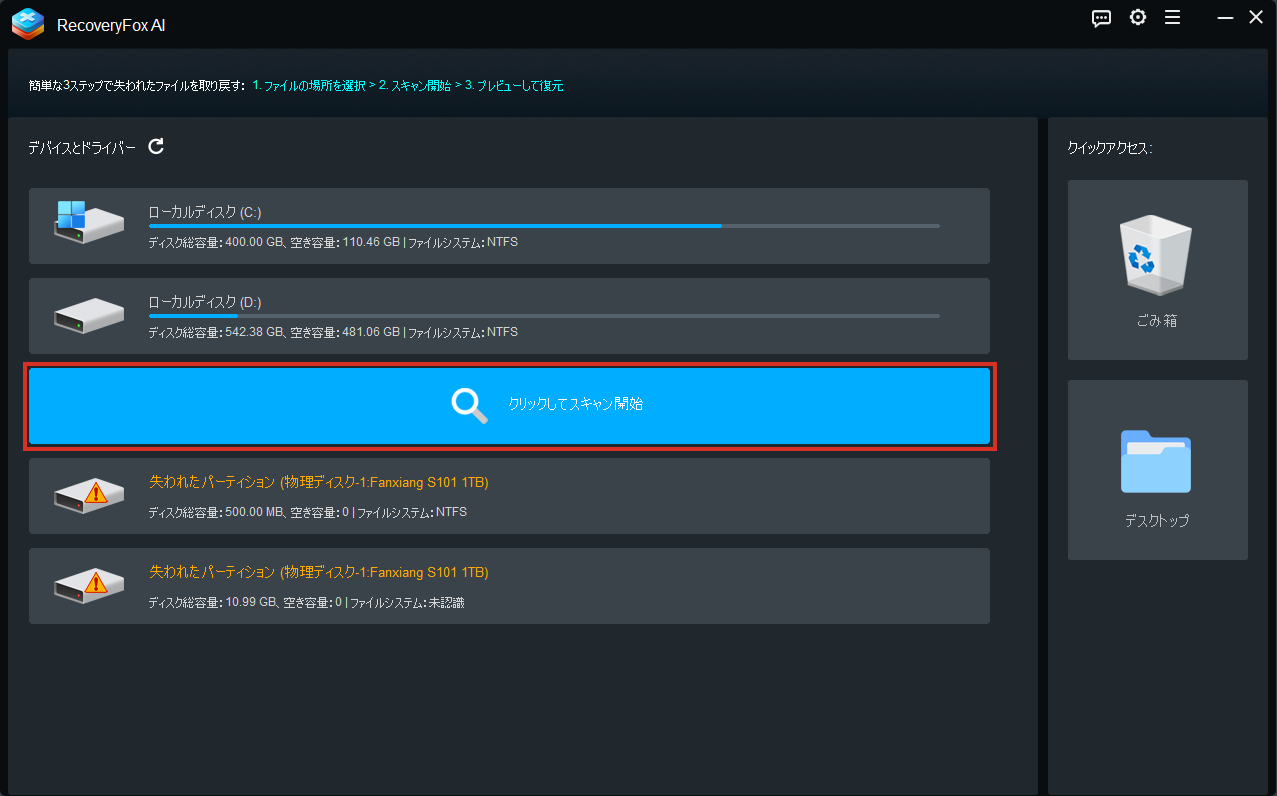Click the C: drive usage bar
This screenshot has width=1277, height=796.
[x=544, y=226]
